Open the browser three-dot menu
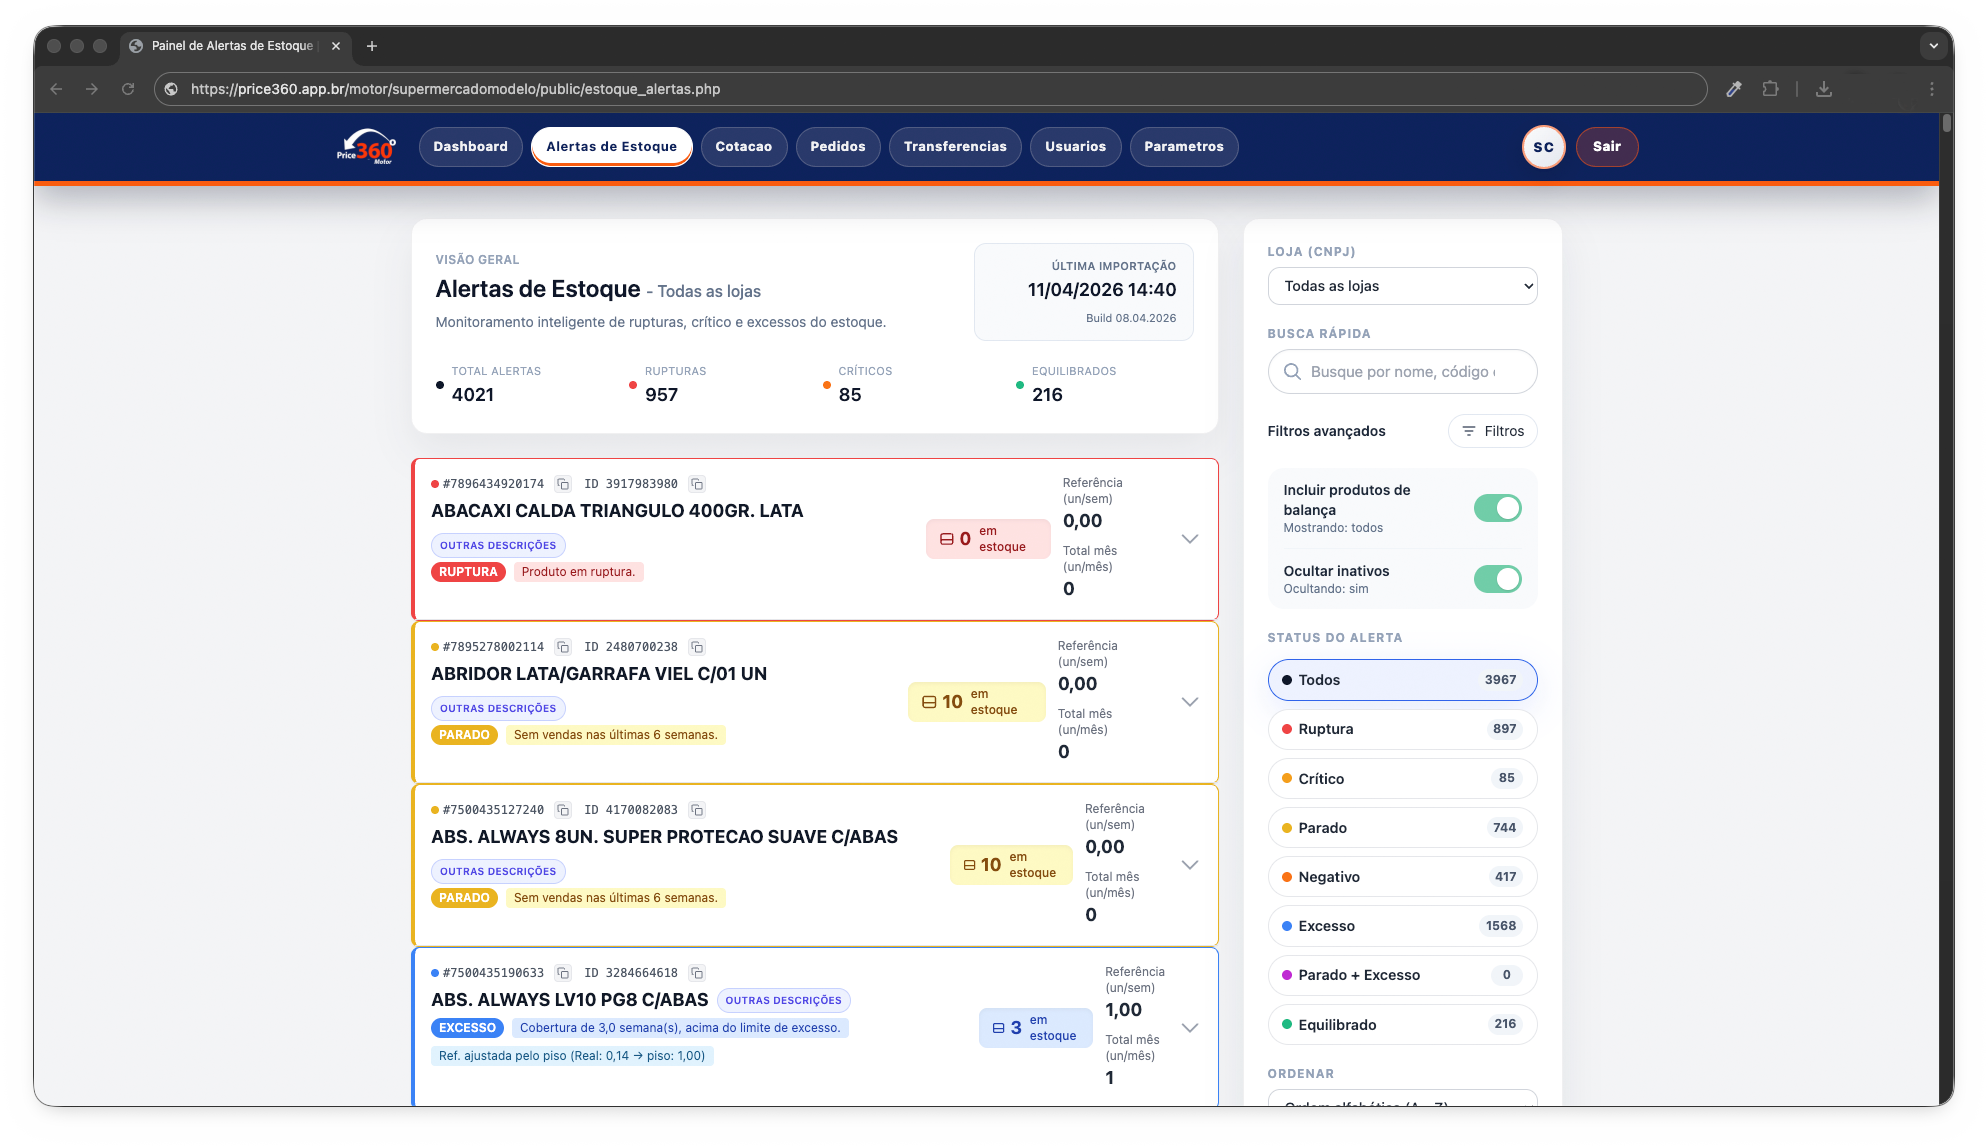Screen dimensions: 1988x1148 pyautogui.click(x=1932, y=89)
